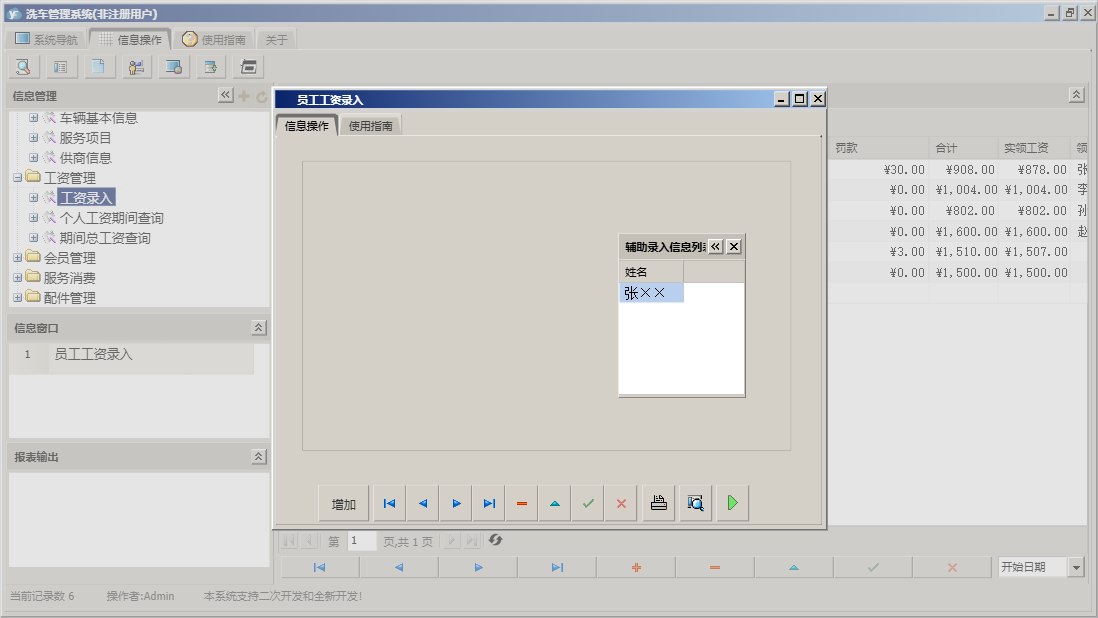Switch to the 系统导航 main tab
Screen dimensions: 1098x618
(46, 39)
